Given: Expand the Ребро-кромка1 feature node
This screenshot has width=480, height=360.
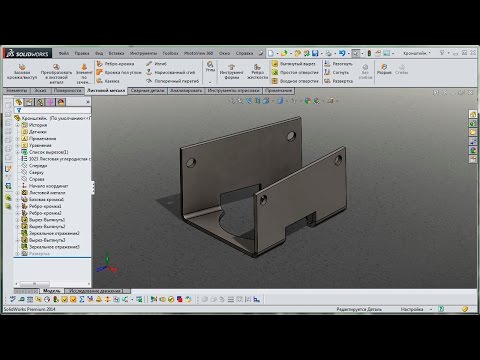Looking at the screenshot, I should click(18, 206).
